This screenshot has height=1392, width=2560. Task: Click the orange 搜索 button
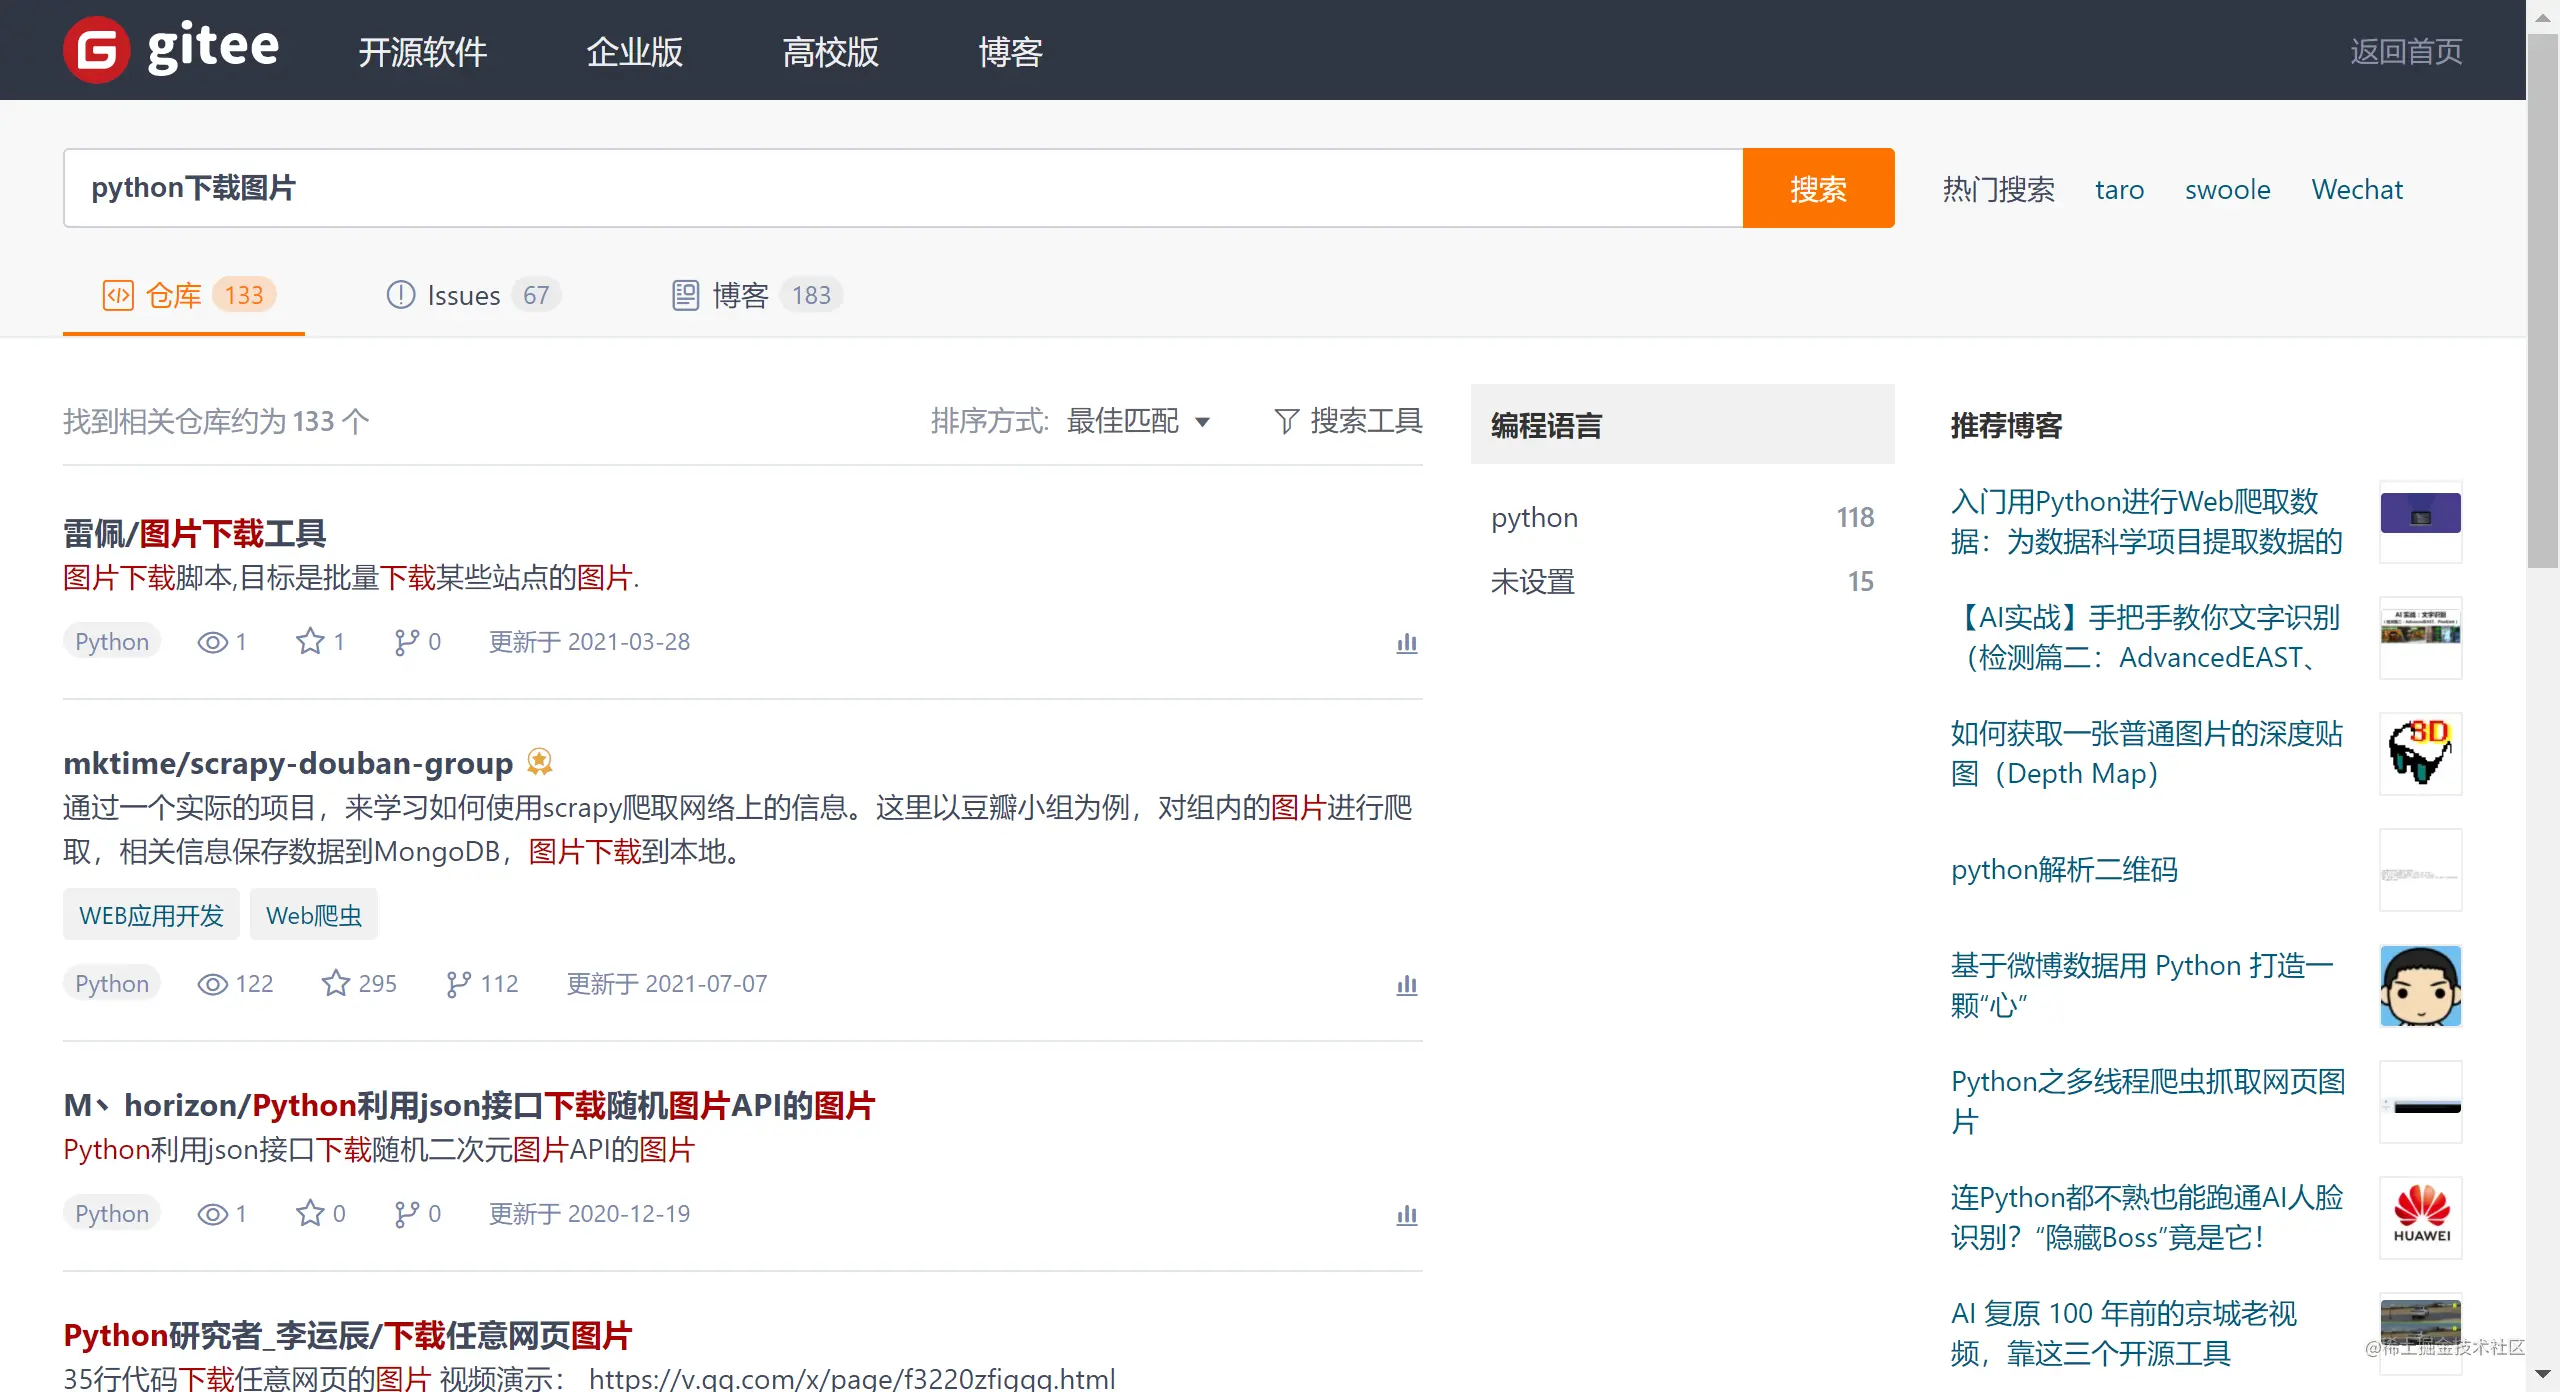tap(1818, 188)
